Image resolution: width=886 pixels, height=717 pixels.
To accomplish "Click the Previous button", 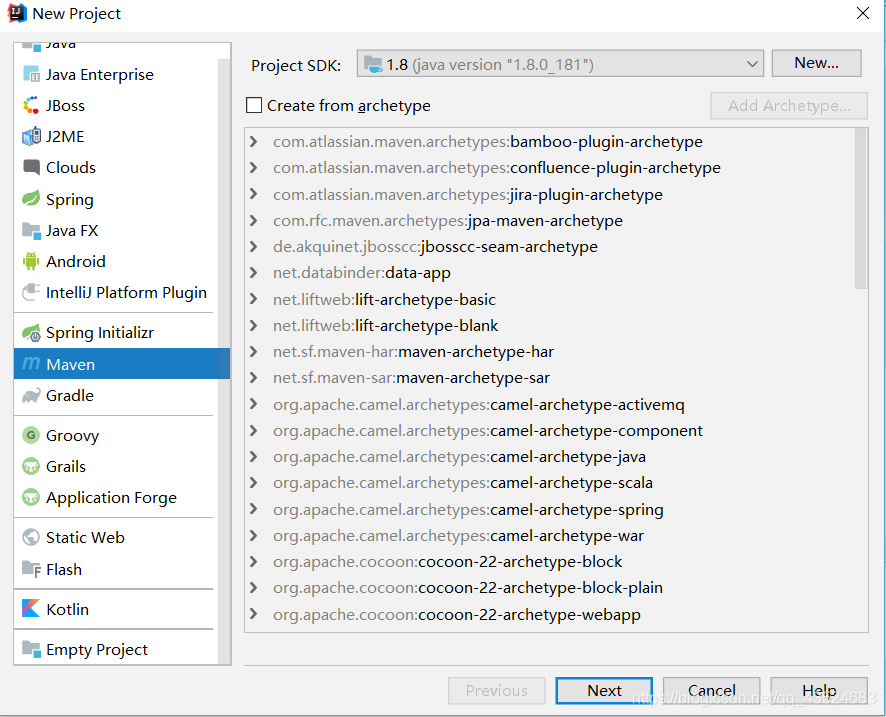I will (497, 690).
